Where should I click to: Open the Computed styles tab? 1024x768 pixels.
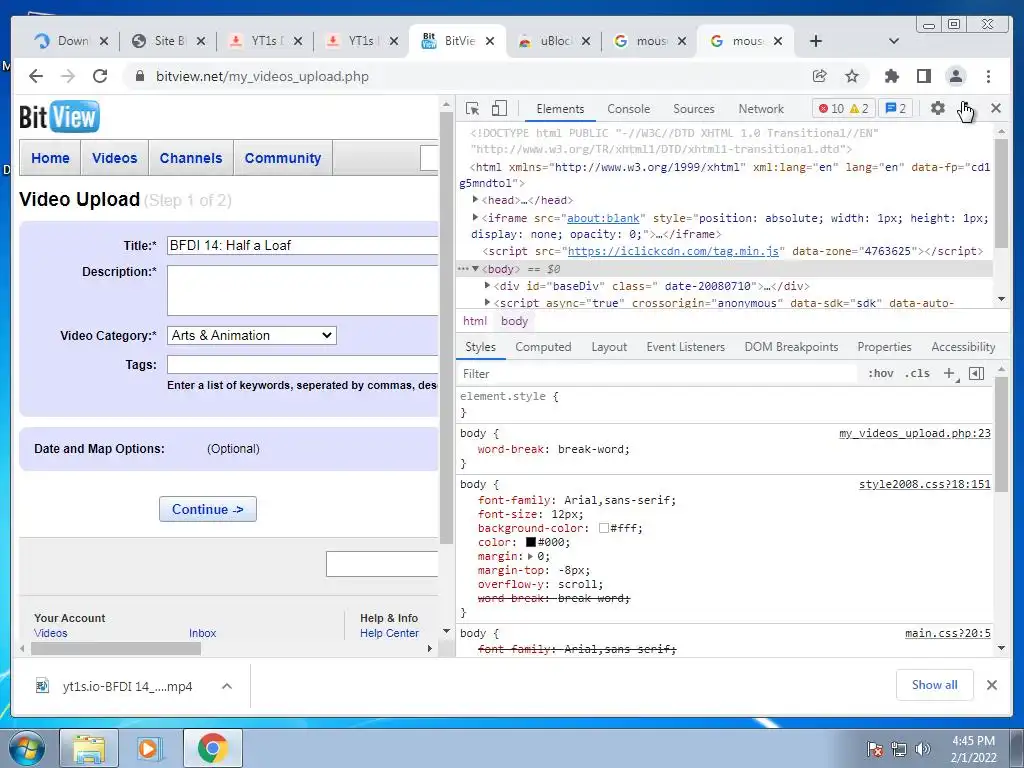coord(543,347)
